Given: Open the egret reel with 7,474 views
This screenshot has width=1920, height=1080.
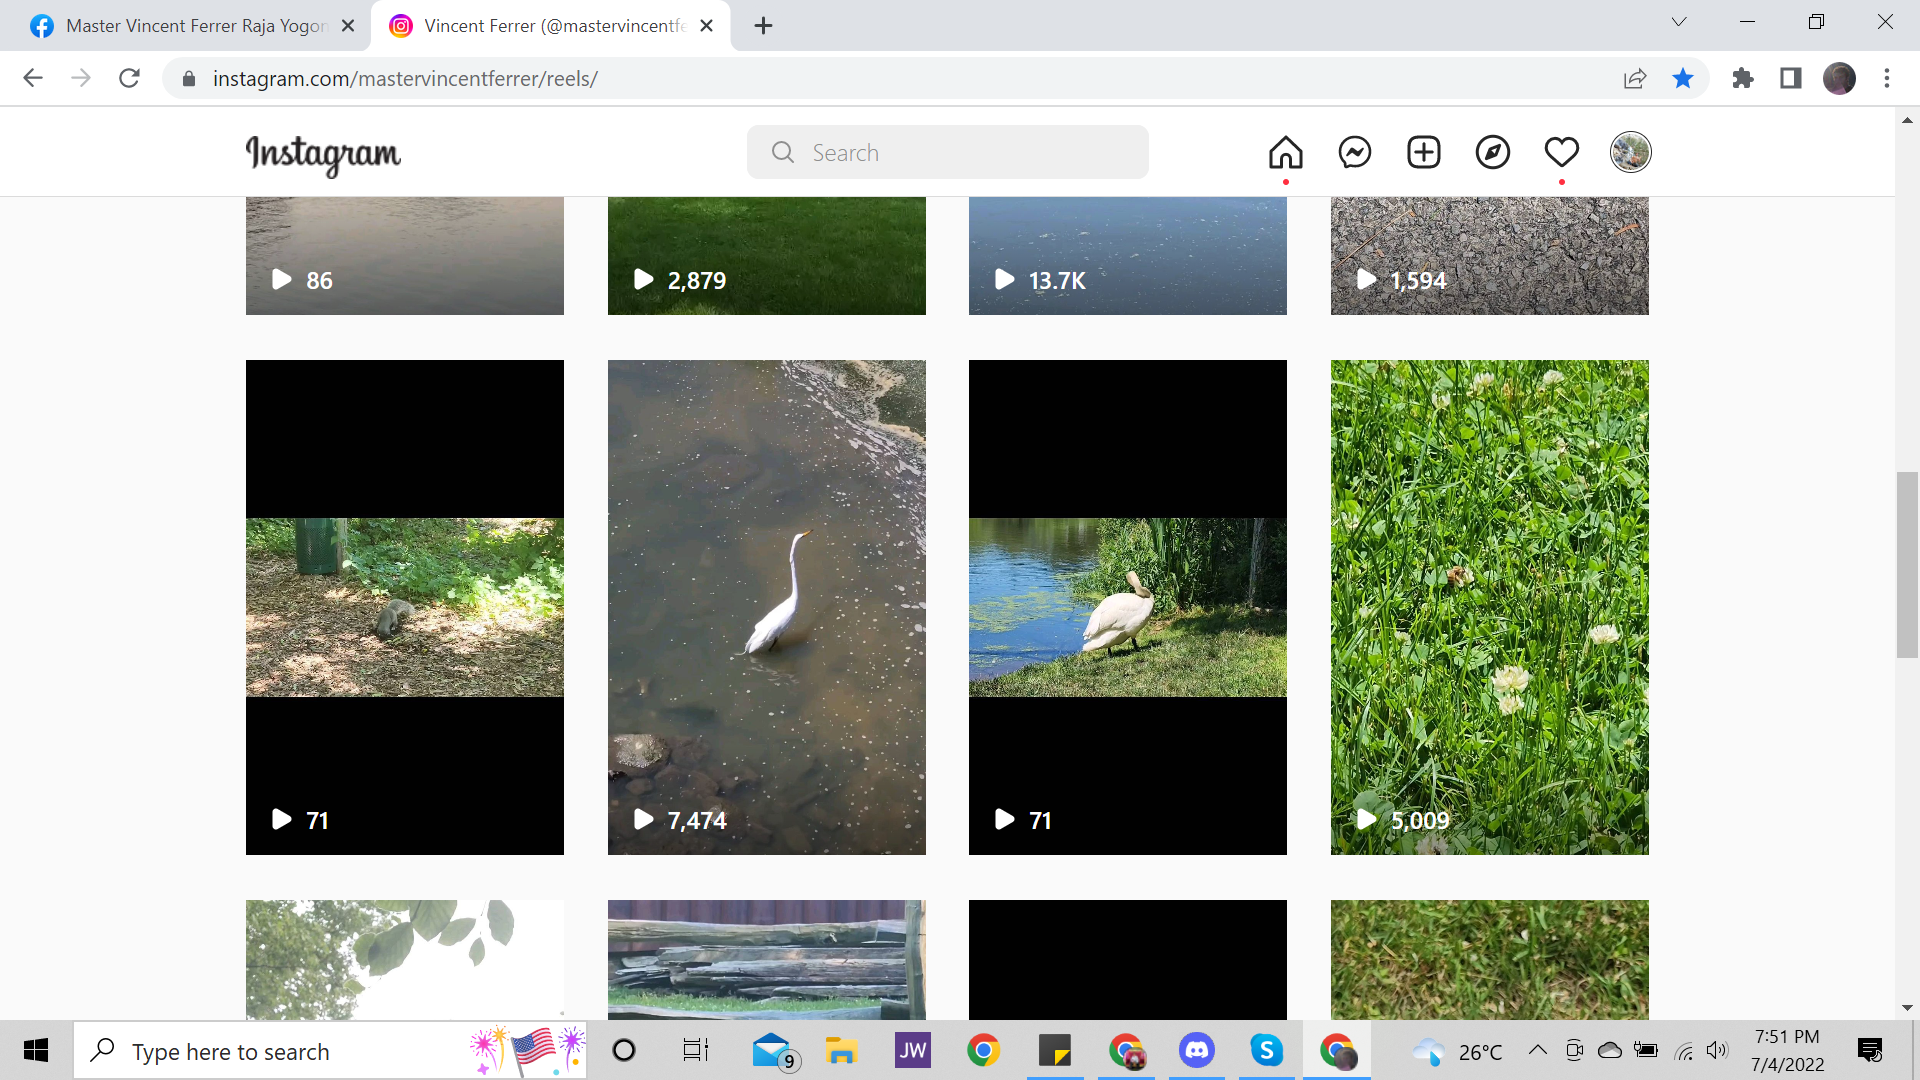Looking at the screenshot, I should [x=766, y=607].
